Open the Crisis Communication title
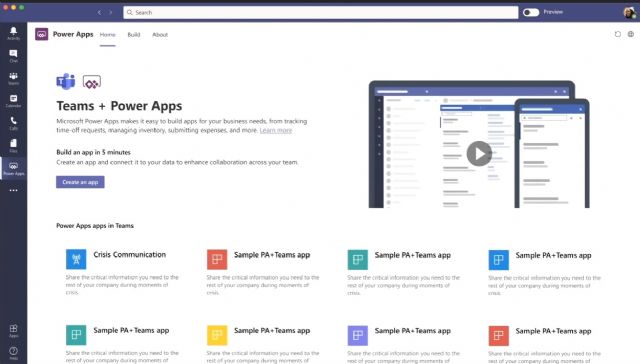640x364 pixels. [129, 255]
